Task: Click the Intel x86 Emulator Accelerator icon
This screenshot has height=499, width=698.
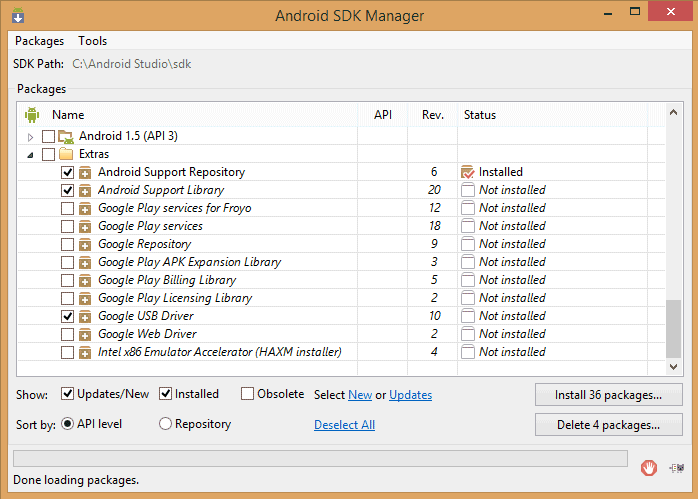Action: click(85, 353)
